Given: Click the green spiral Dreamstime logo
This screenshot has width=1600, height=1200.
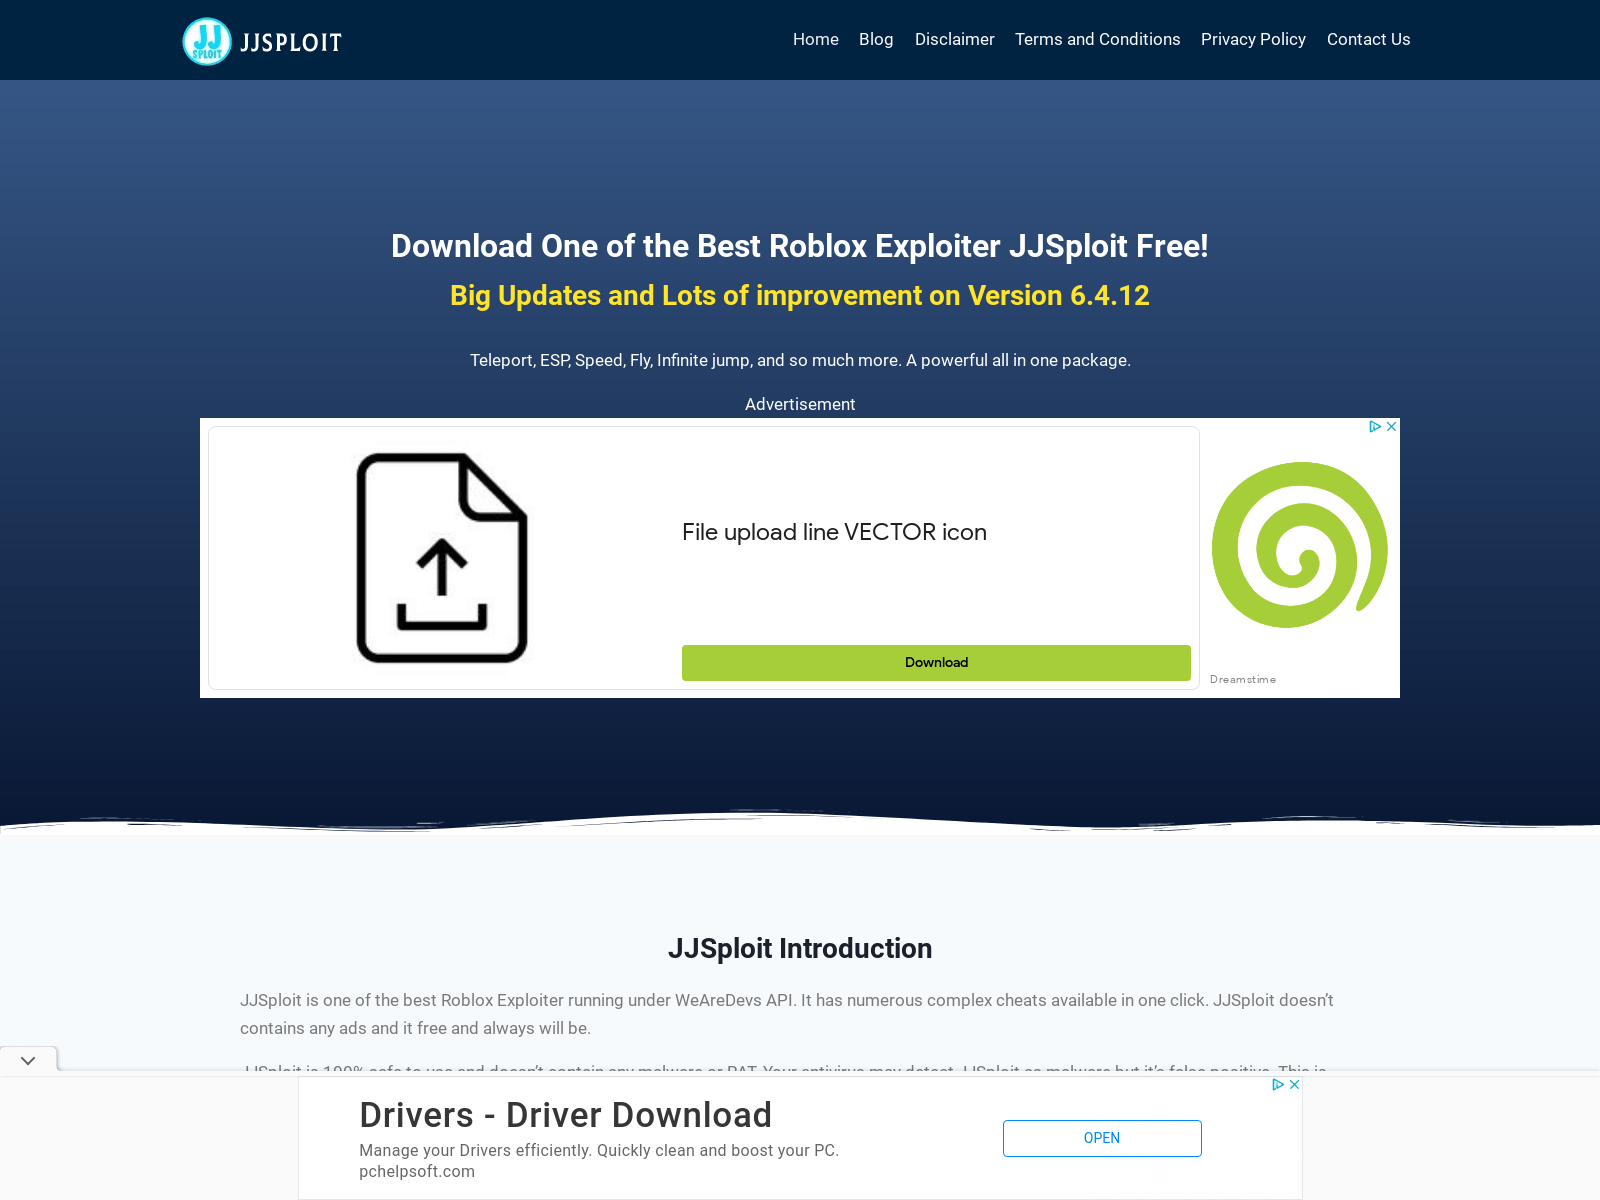Looking at the screenshot, I should (1299, 545).
